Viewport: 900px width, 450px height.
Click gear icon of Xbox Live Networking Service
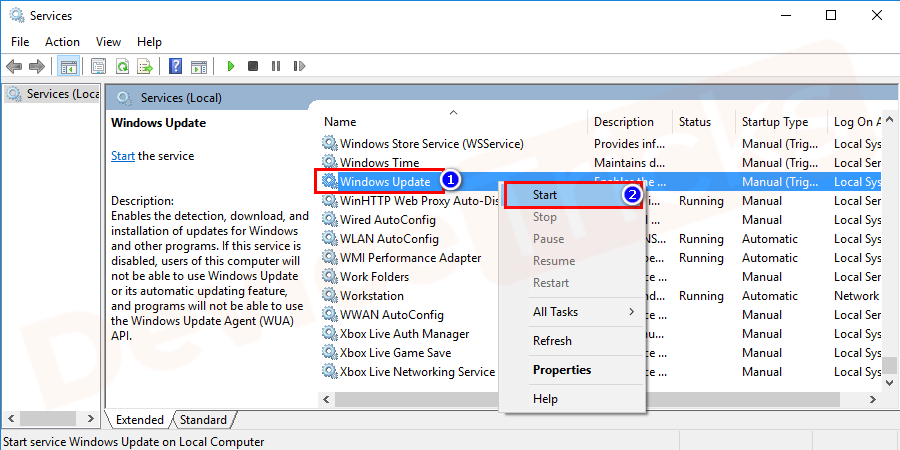click(x=329, y=371)
